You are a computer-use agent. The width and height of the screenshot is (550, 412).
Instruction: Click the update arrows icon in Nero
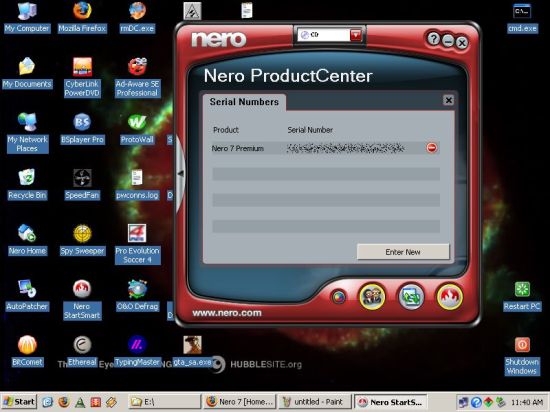click(411, 297)
